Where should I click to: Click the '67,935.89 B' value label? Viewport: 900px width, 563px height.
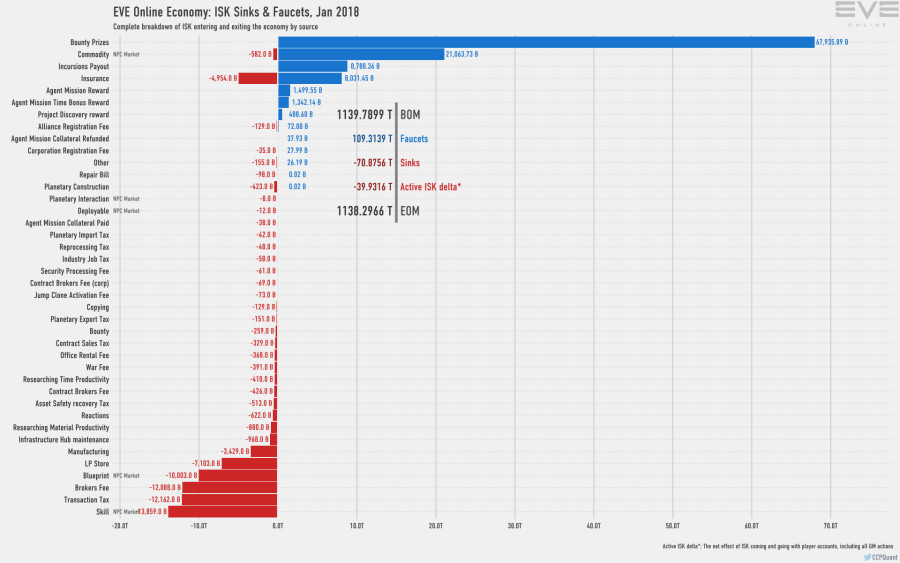(832, 42)
